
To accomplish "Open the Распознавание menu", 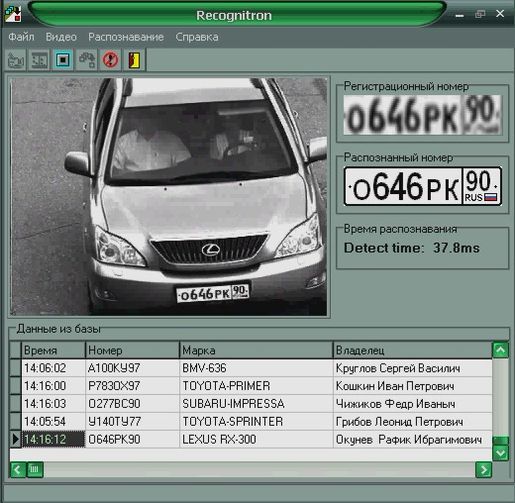I will click(x=126, y=37).
